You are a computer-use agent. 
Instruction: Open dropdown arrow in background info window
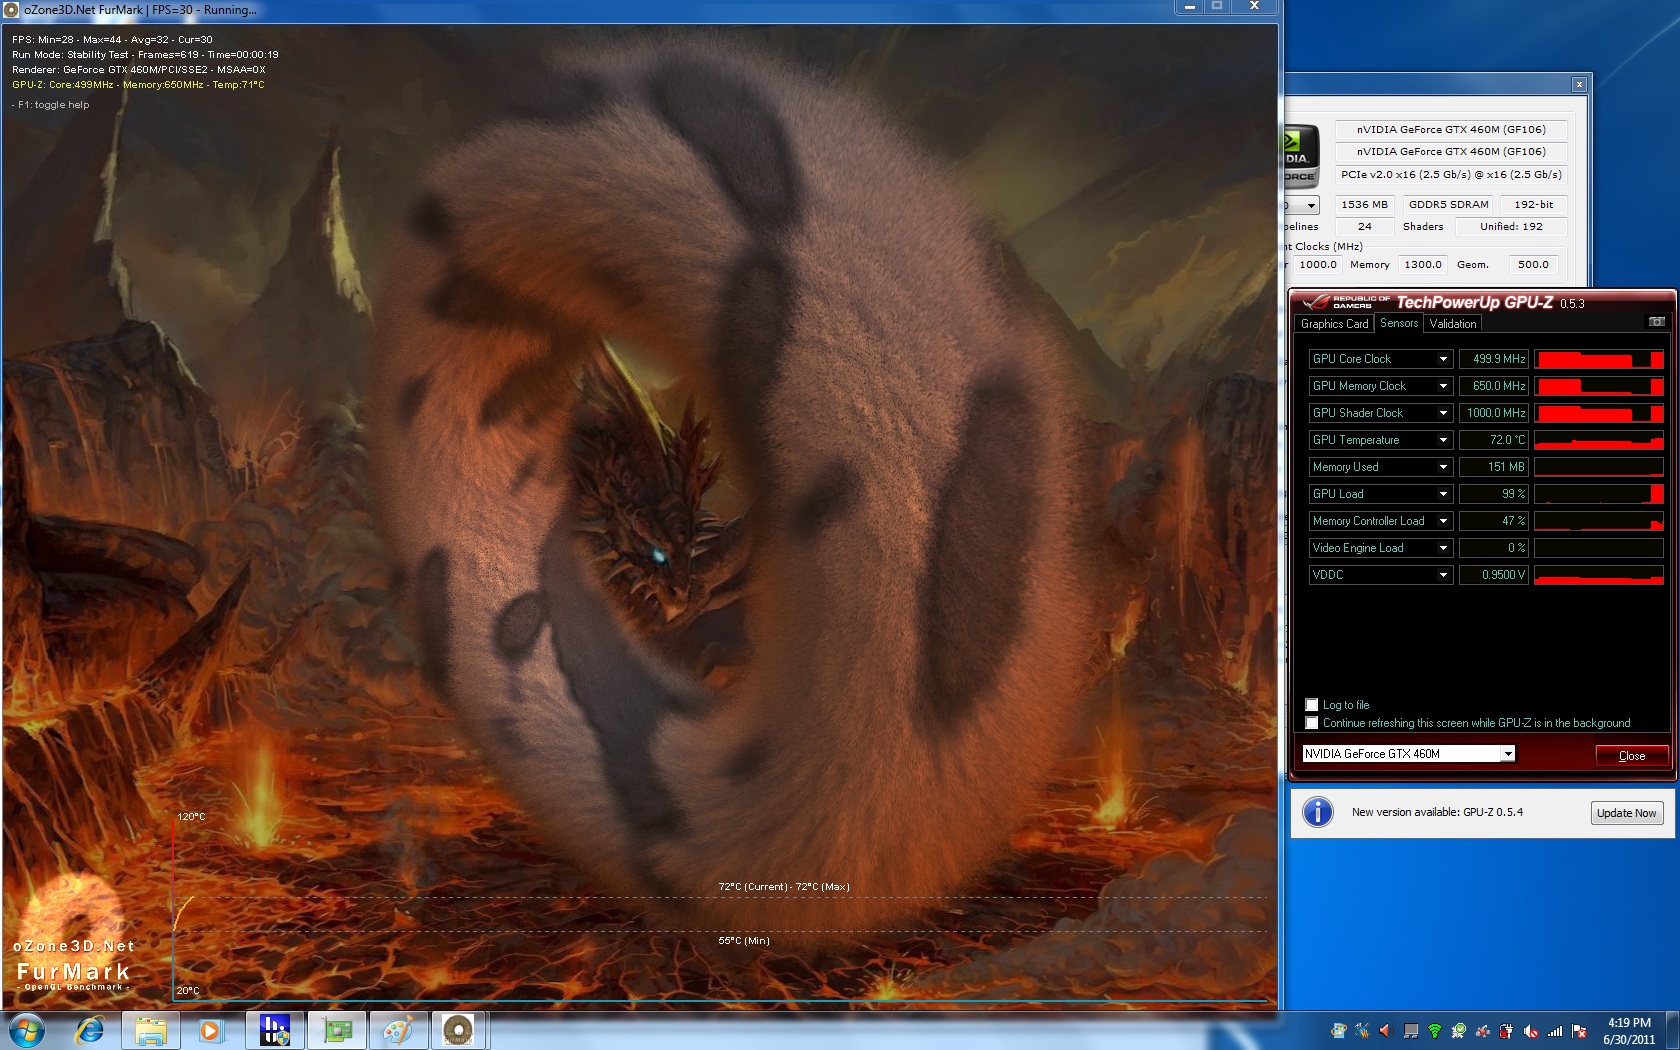[1310, 205]
